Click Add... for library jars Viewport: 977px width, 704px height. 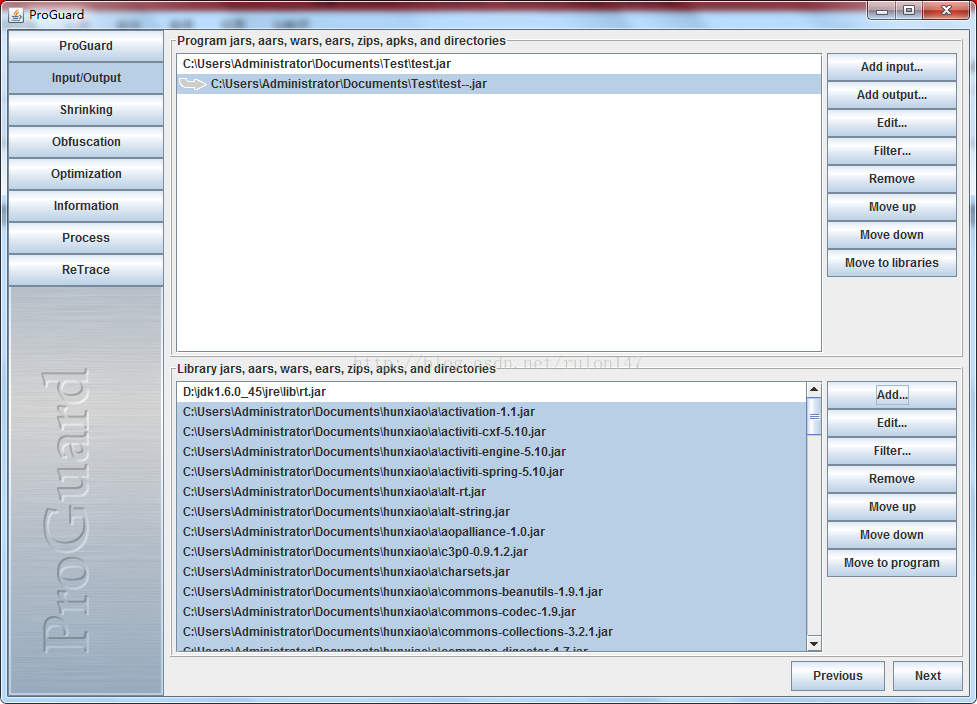click(x=892, y=395)
